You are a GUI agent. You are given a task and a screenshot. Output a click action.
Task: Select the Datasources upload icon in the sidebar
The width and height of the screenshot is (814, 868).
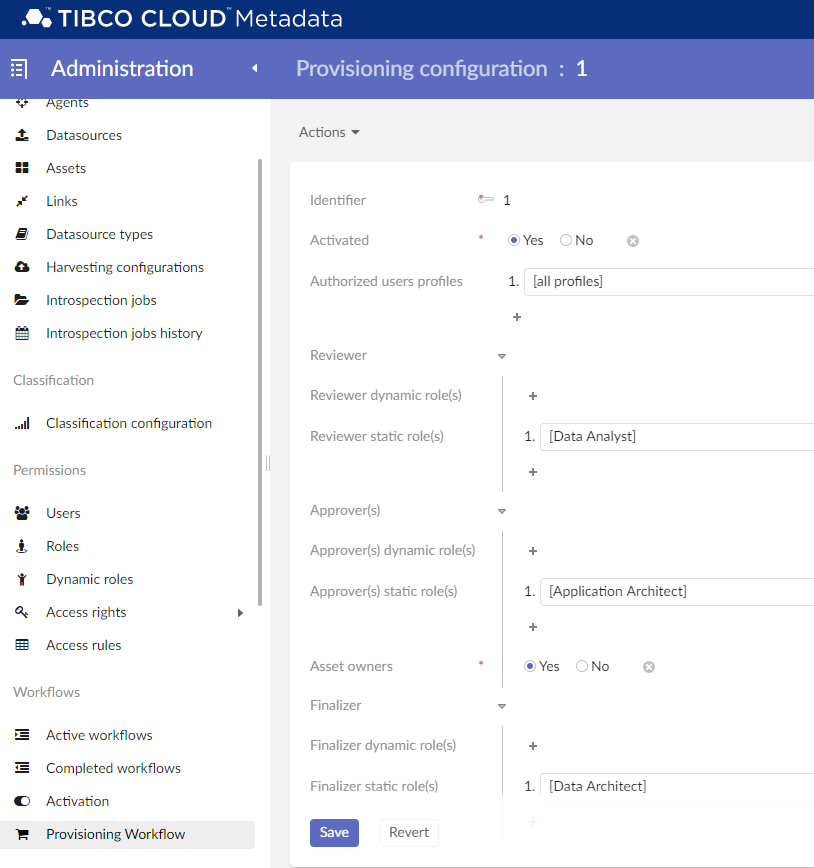22,135
